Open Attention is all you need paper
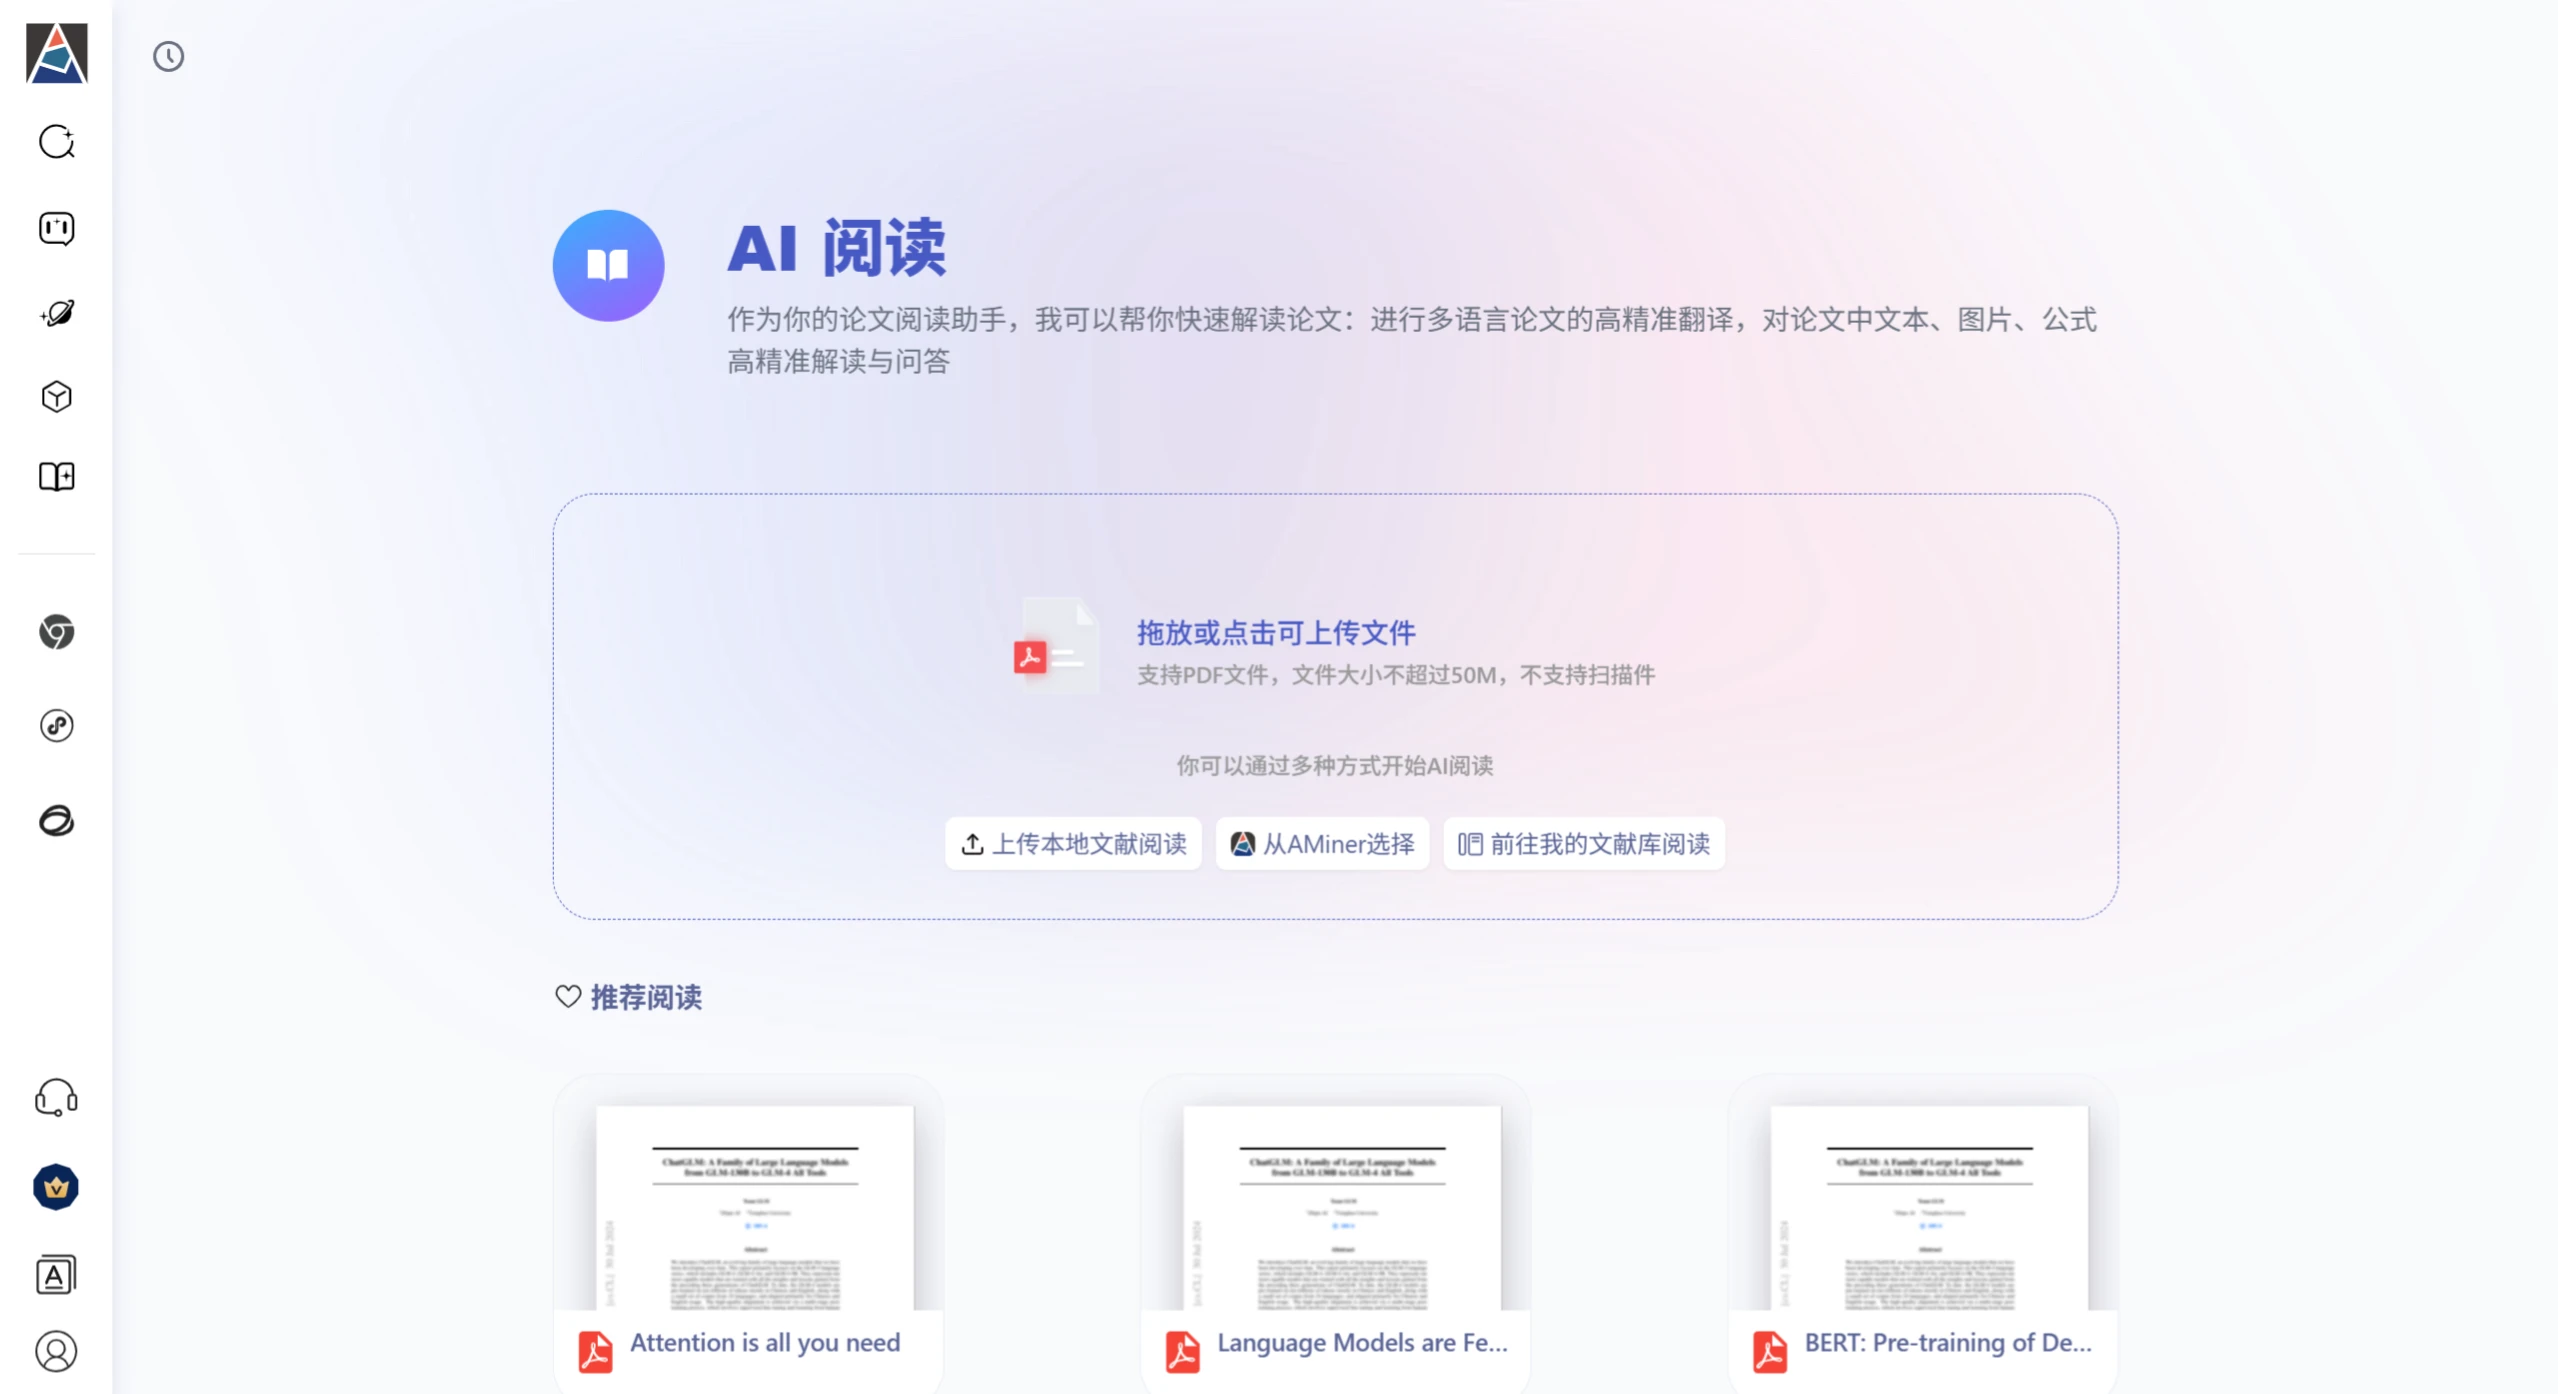The height and width of the screenshot is (1394, 2558). (x=764, y=1343)
